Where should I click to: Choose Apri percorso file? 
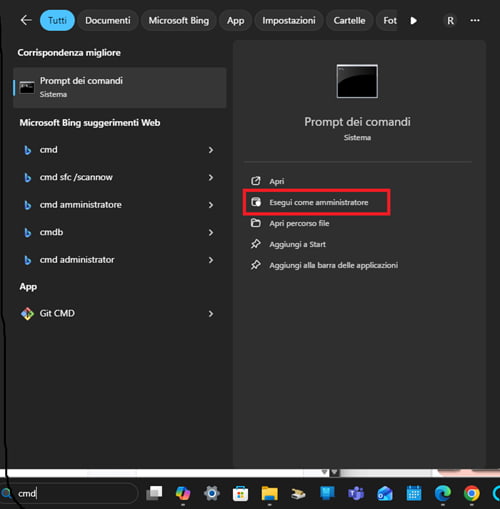pyautogui.click(x=299, y=223)
